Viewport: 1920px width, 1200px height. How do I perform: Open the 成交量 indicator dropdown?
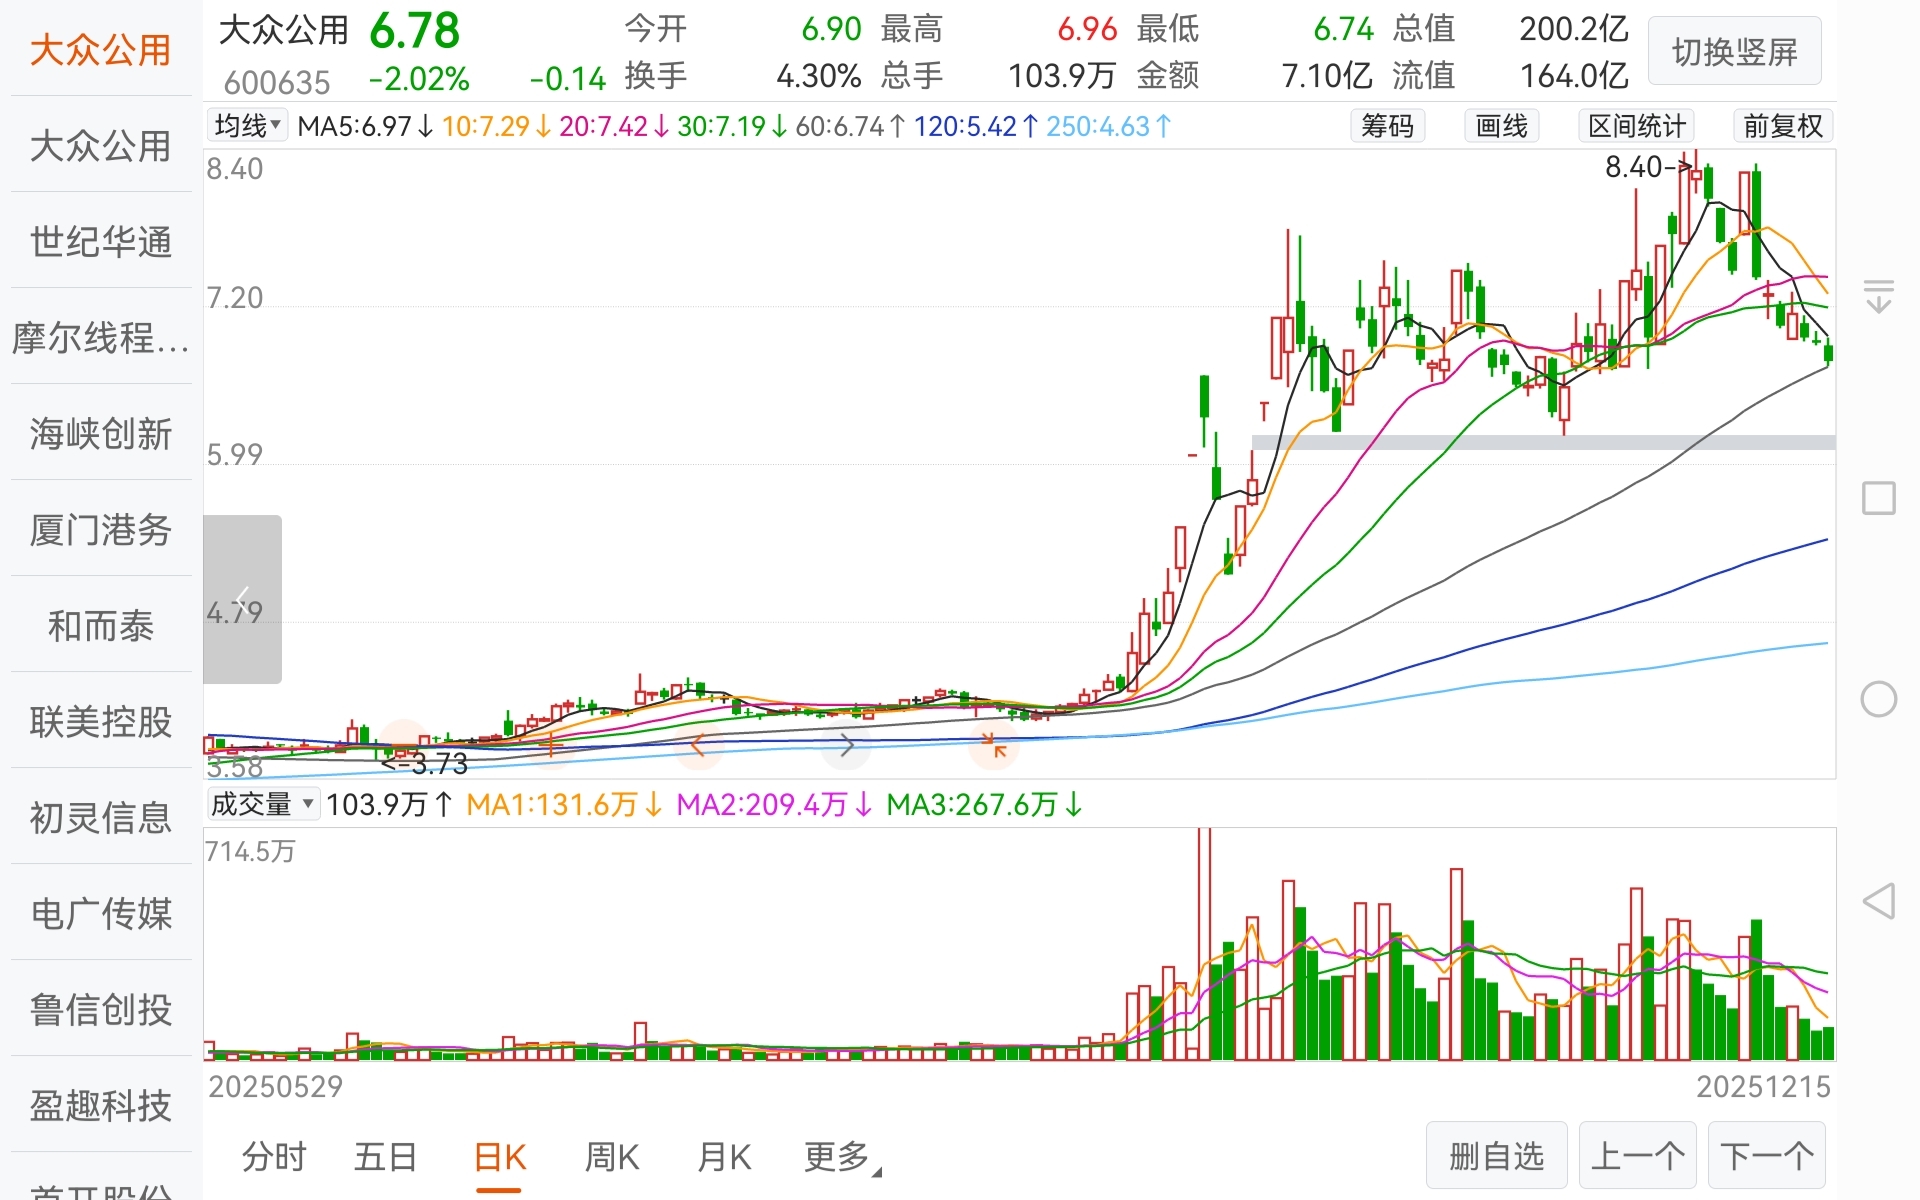point(262,804)
